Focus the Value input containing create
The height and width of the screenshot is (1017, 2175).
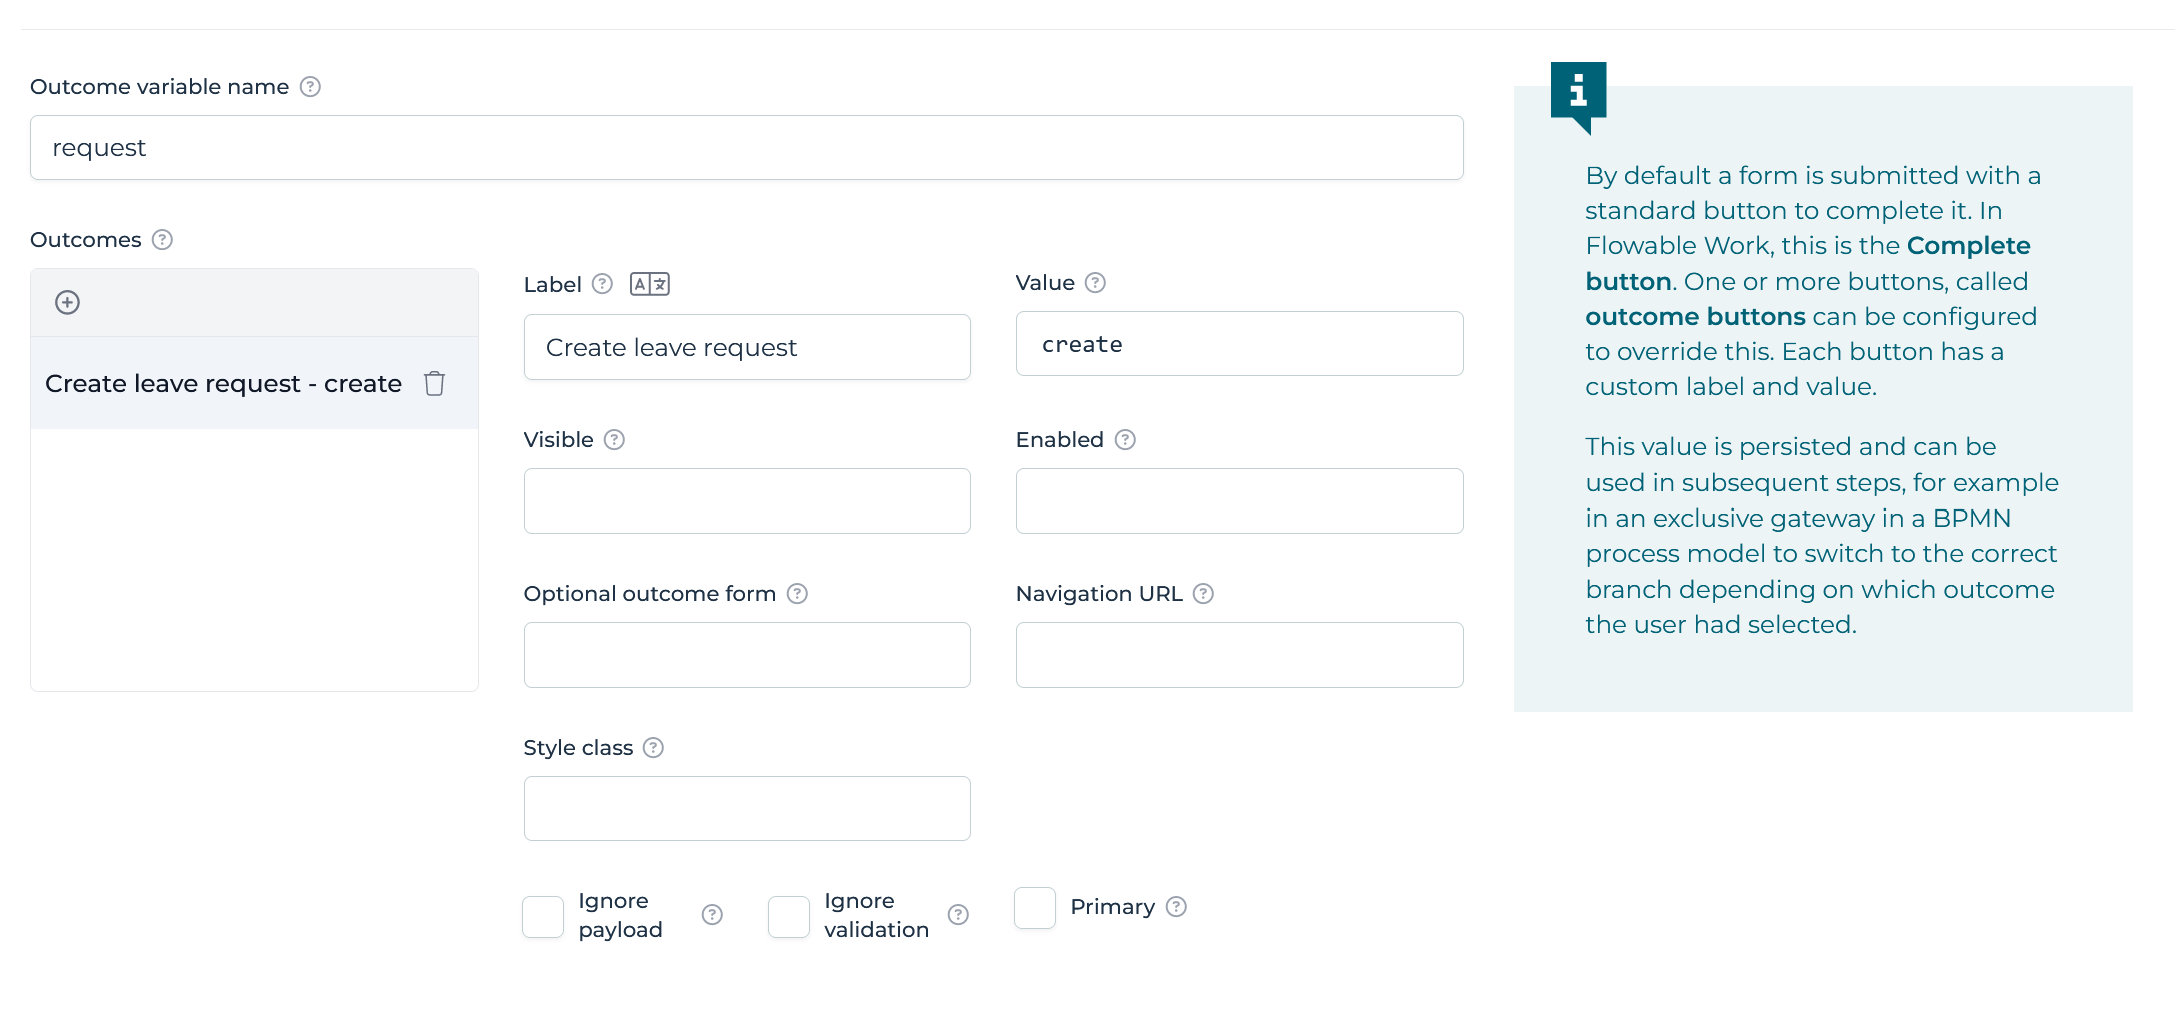(x=1239, y=344)
